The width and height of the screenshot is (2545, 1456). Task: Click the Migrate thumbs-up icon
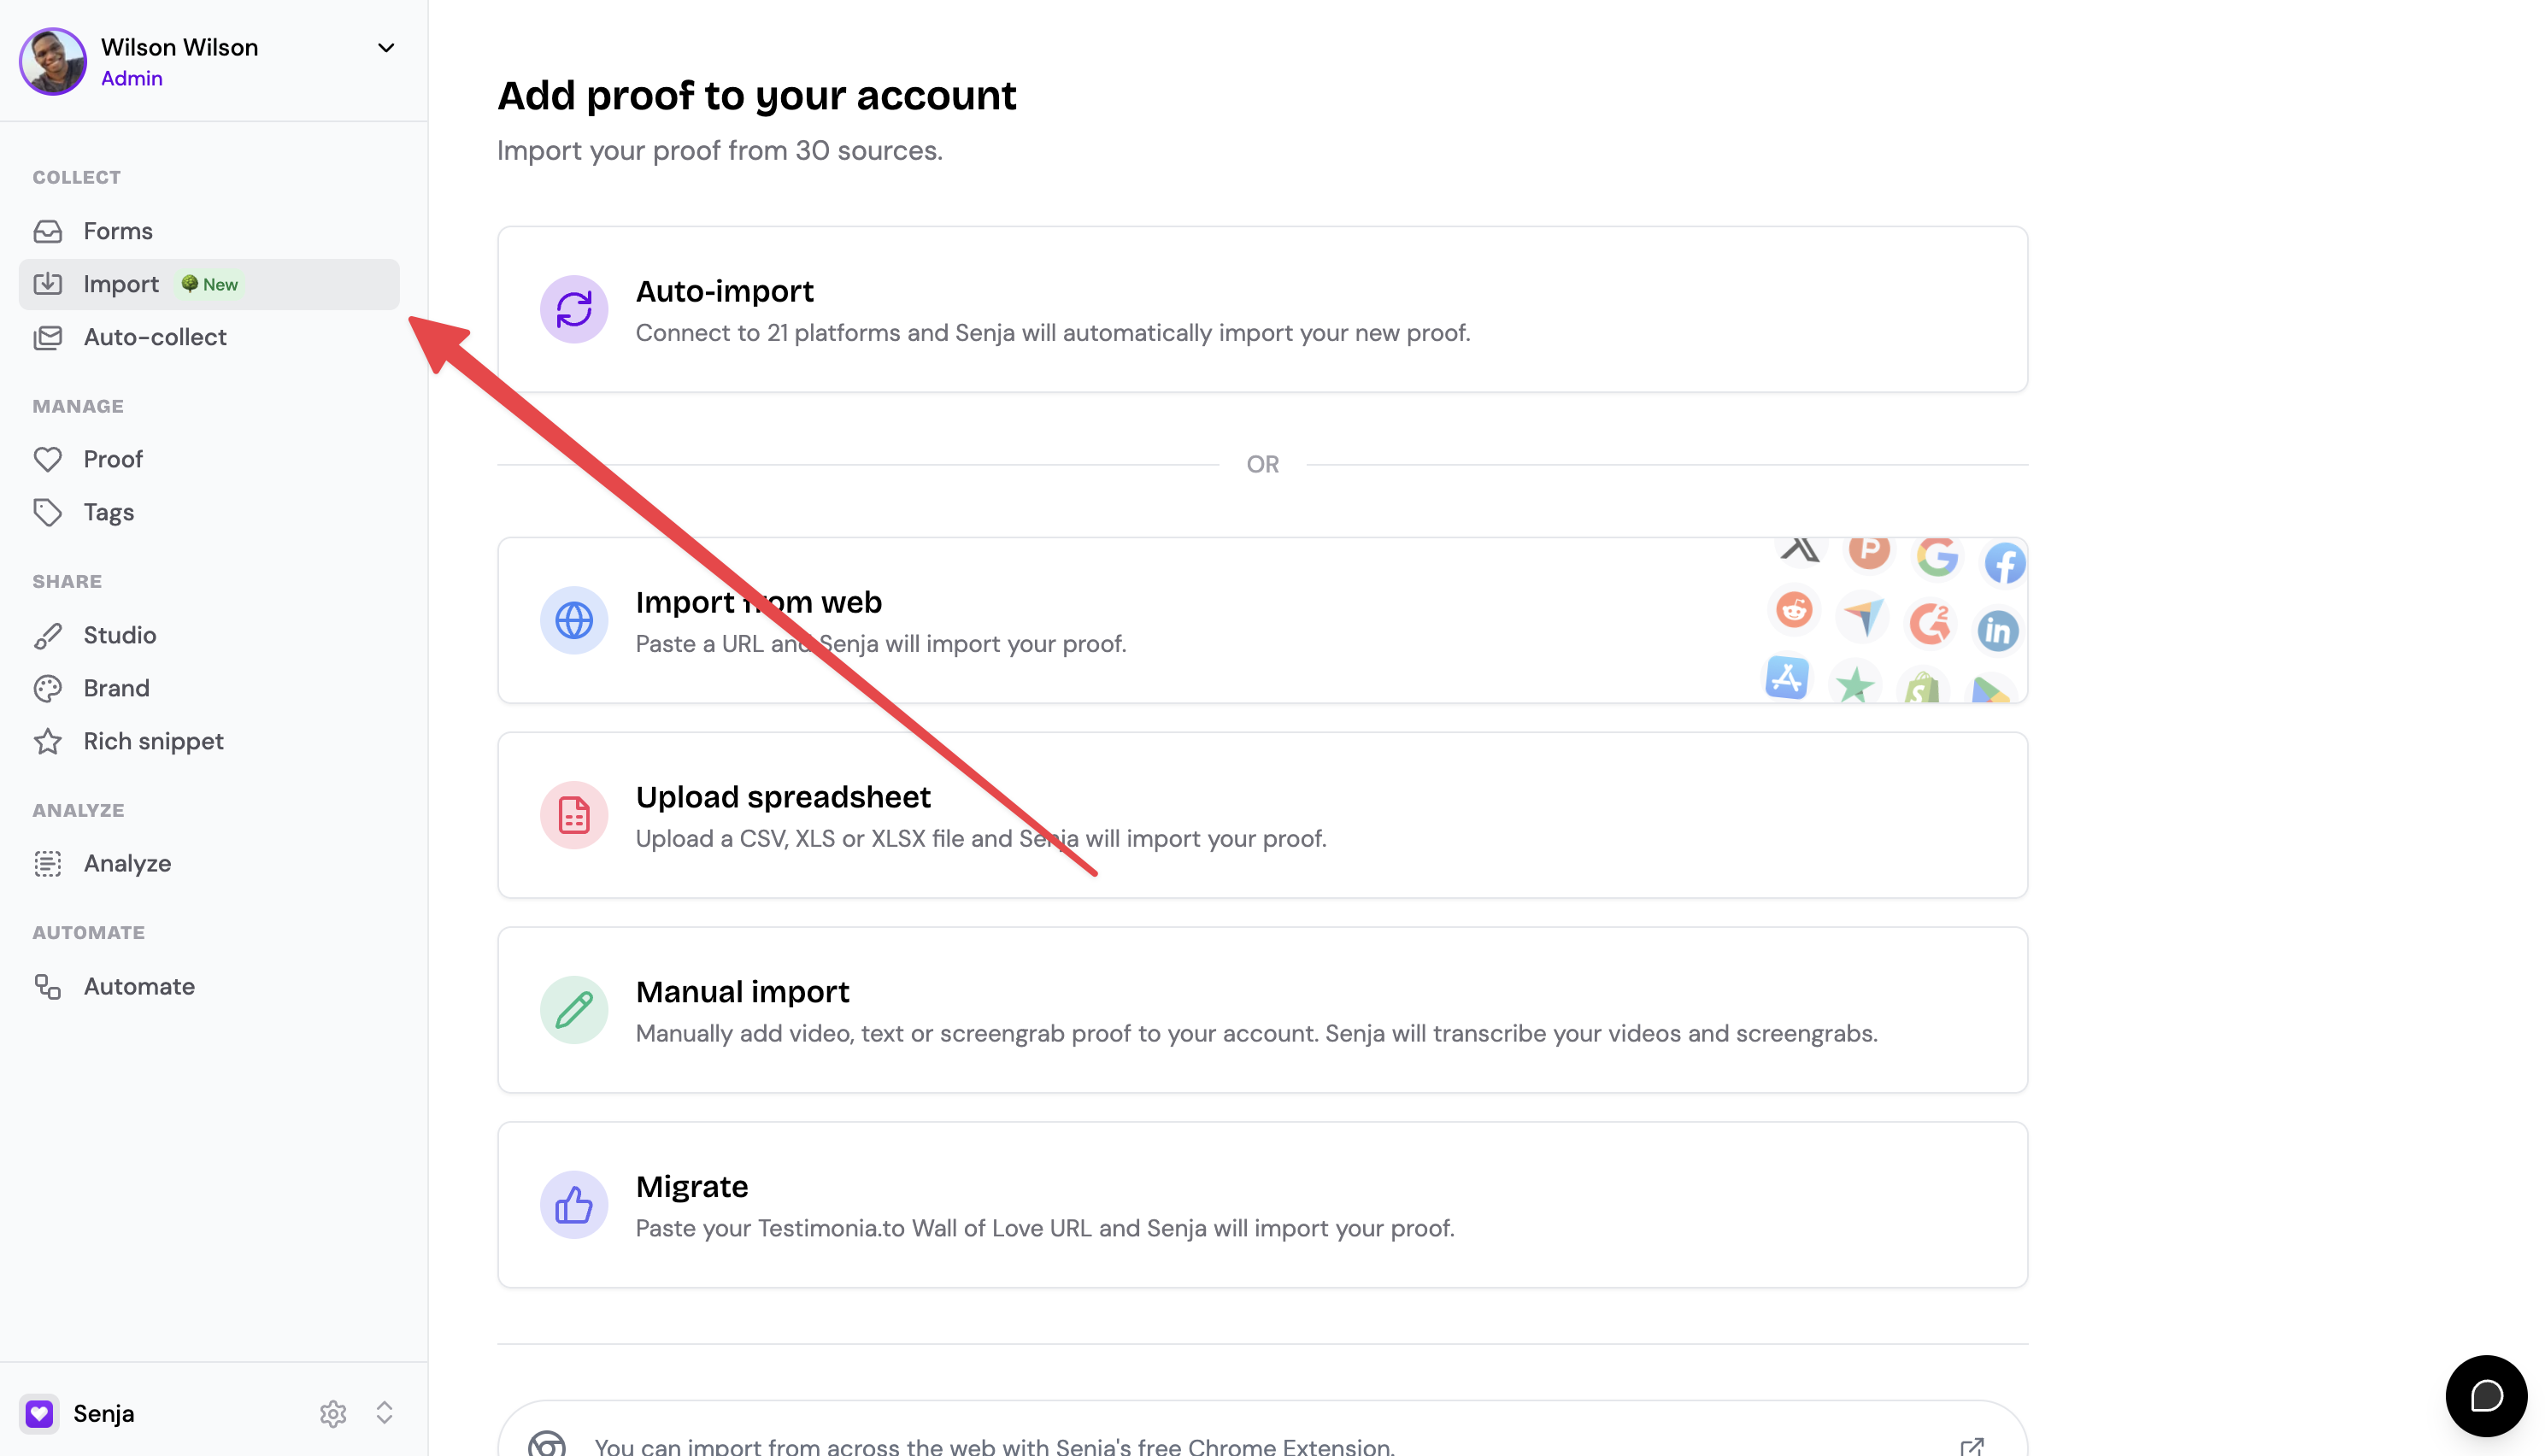click(574, 1205)
